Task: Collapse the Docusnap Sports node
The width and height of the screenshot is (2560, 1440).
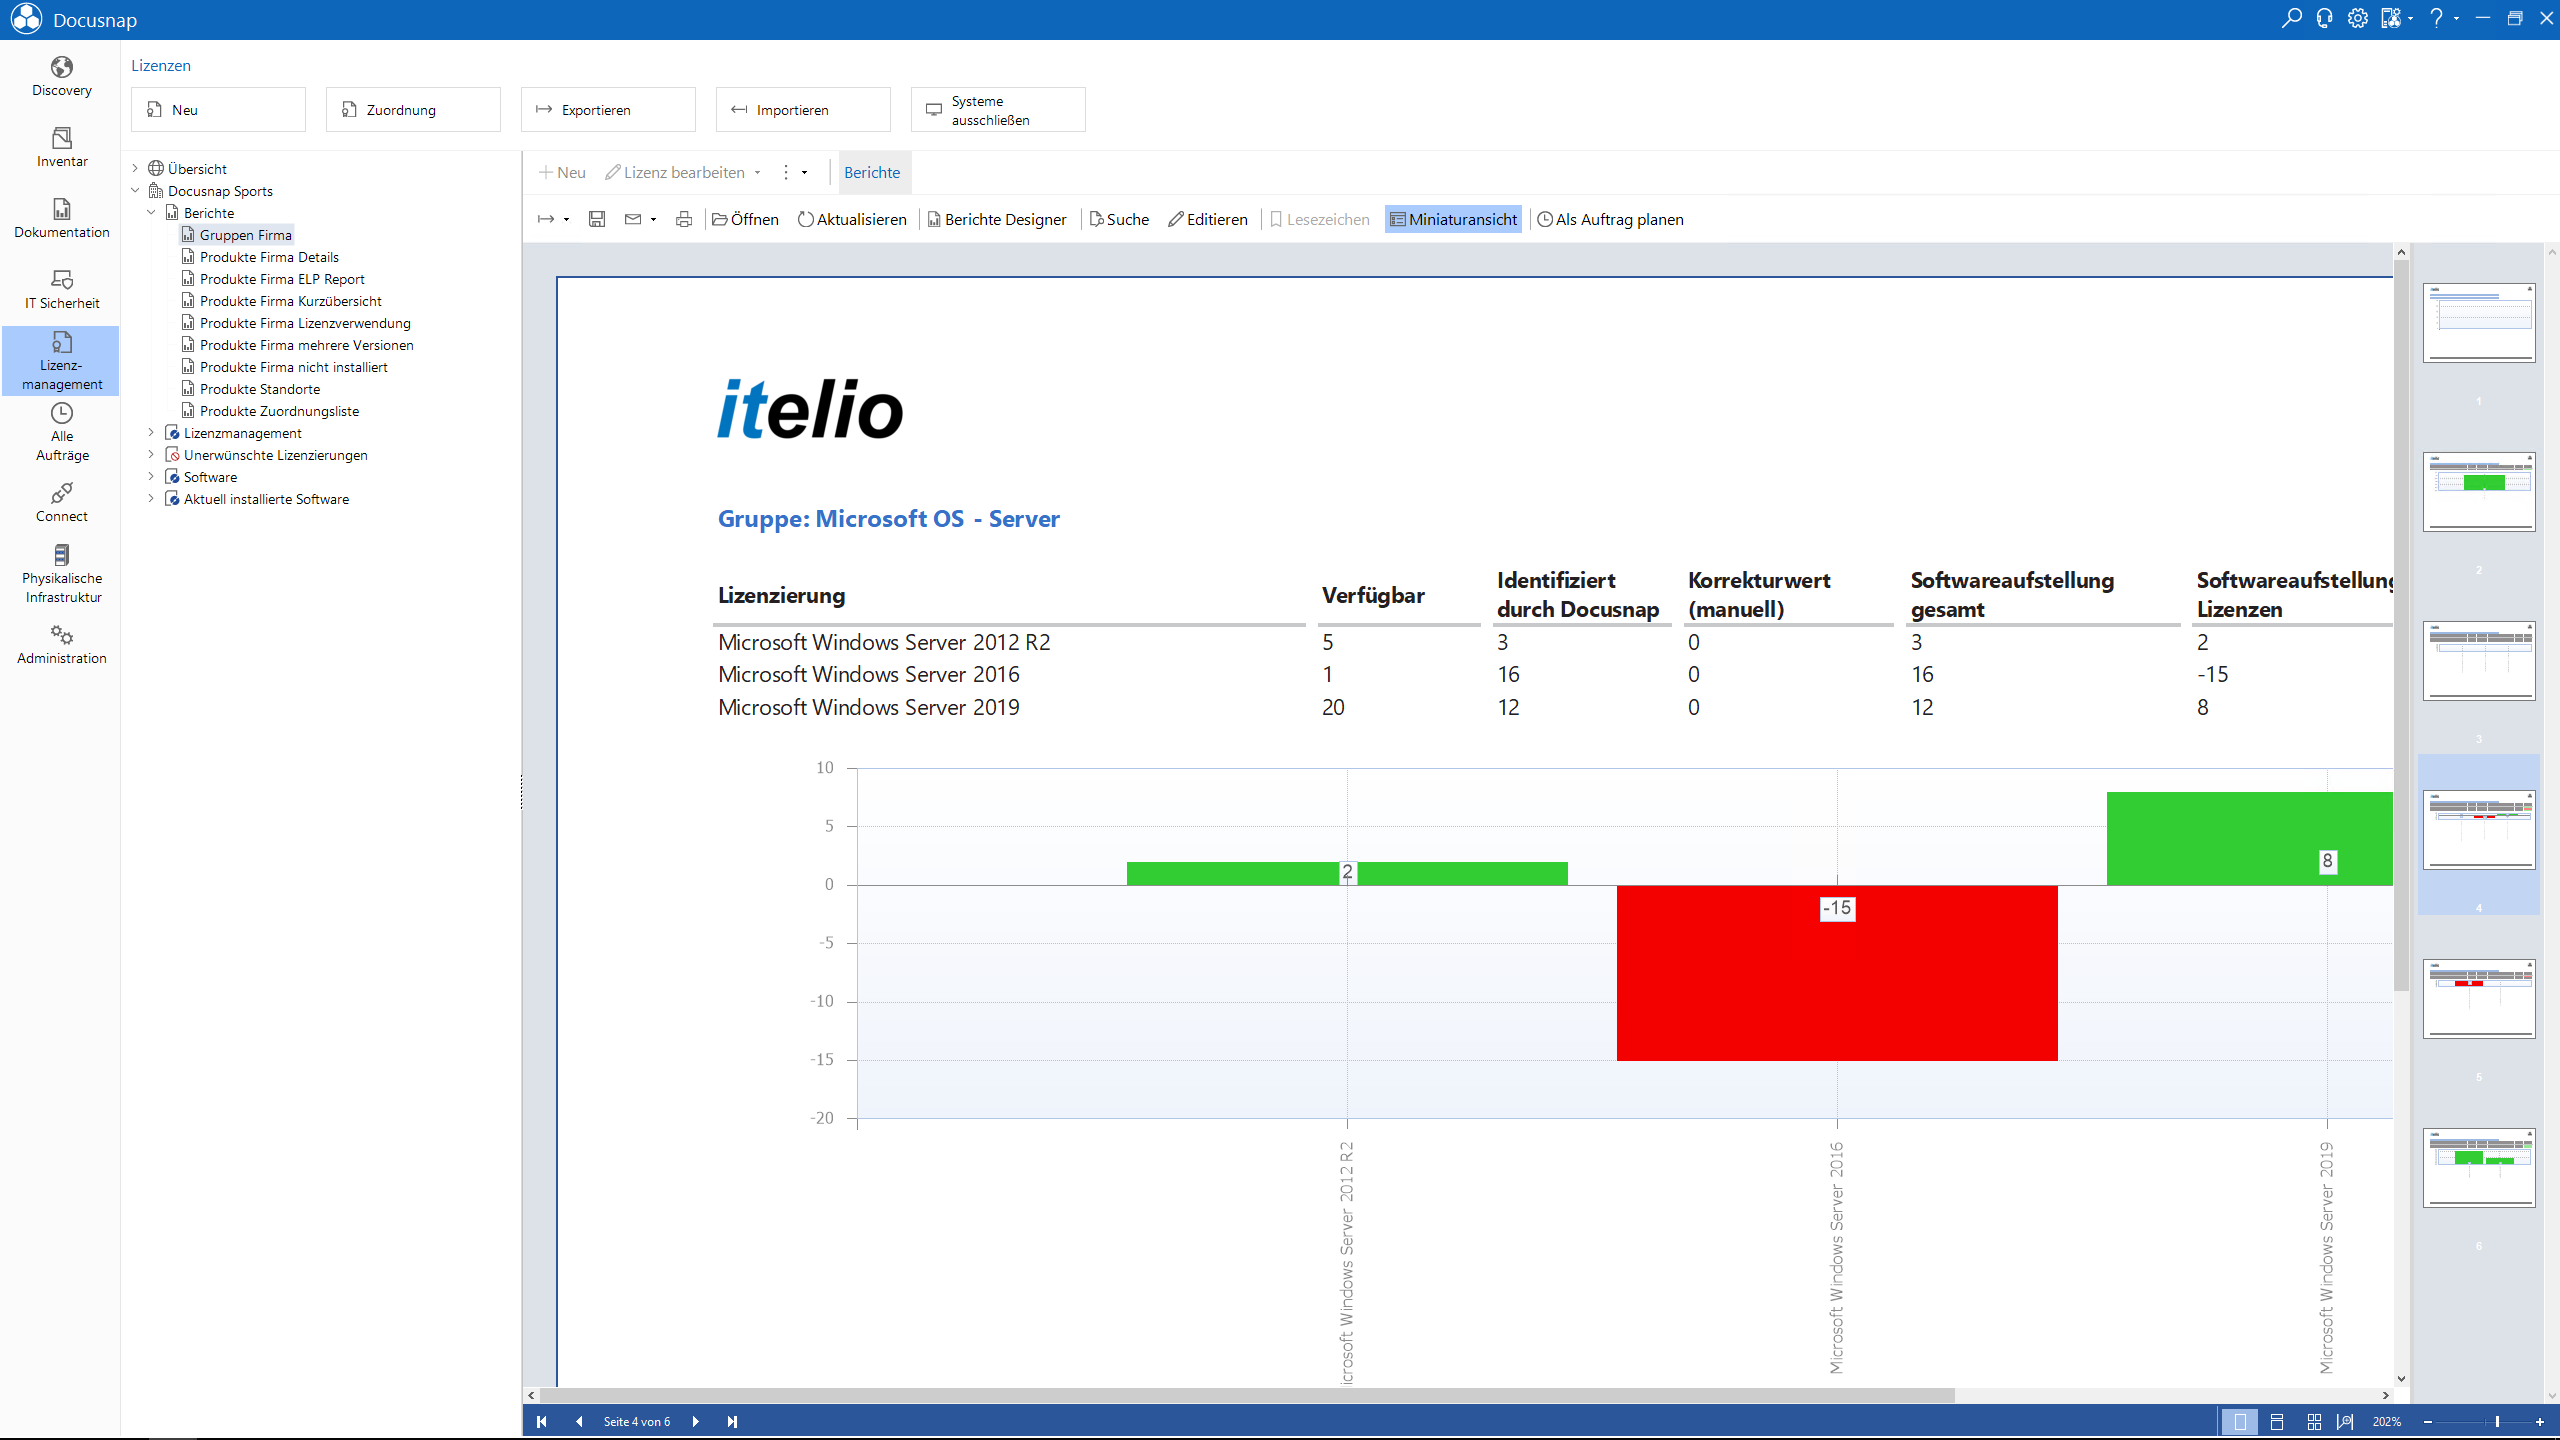Action: (x=135, y=191)
